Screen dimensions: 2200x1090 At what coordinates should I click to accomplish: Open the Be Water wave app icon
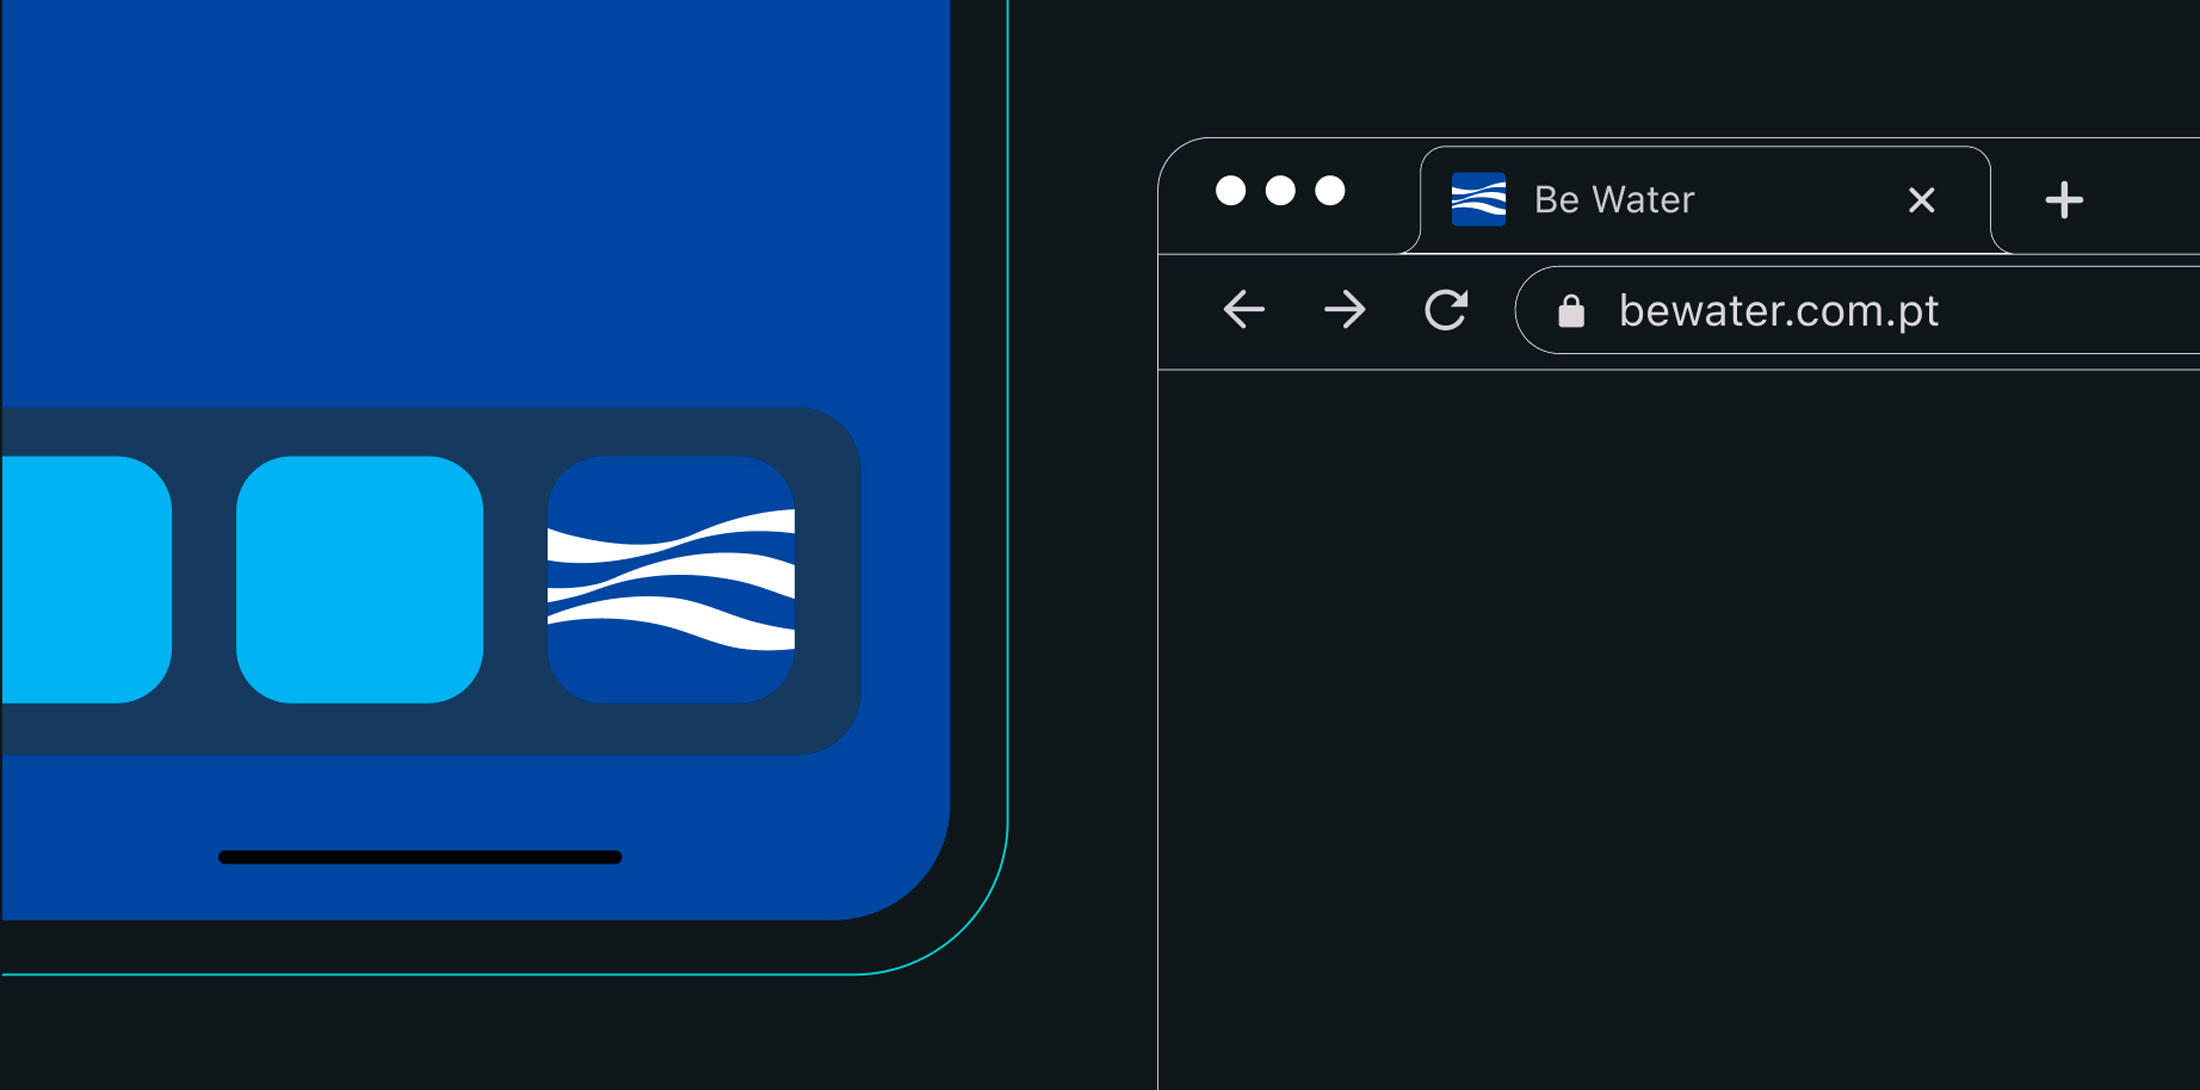[x=671, y=580]
